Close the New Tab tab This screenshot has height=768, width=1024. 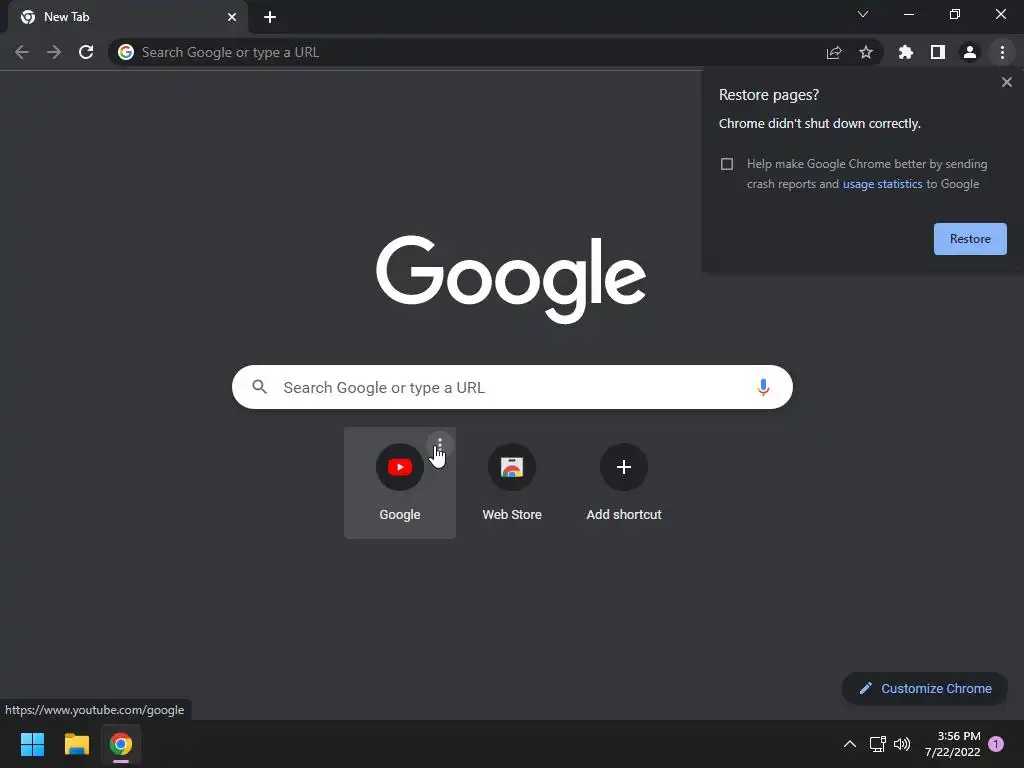tap(232, 17)
